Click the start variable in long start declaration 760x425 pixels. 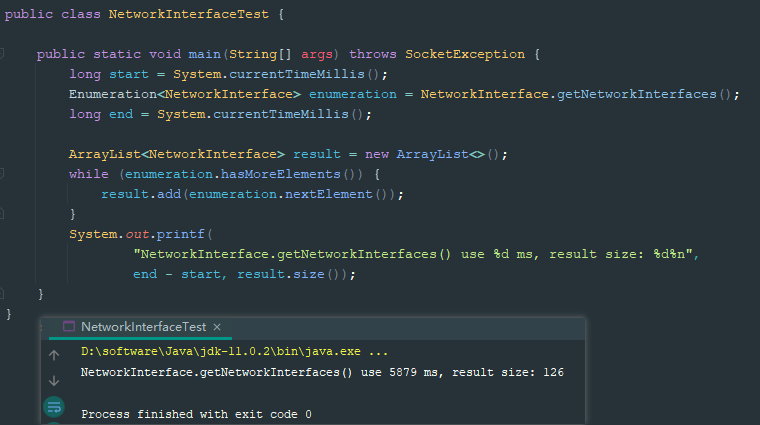point(128,74)
